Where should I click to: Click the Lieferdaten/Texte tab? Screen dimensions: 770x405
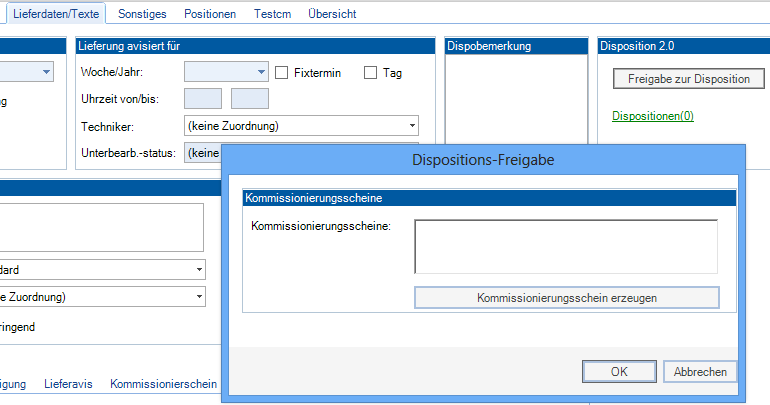tap(55, 15)
